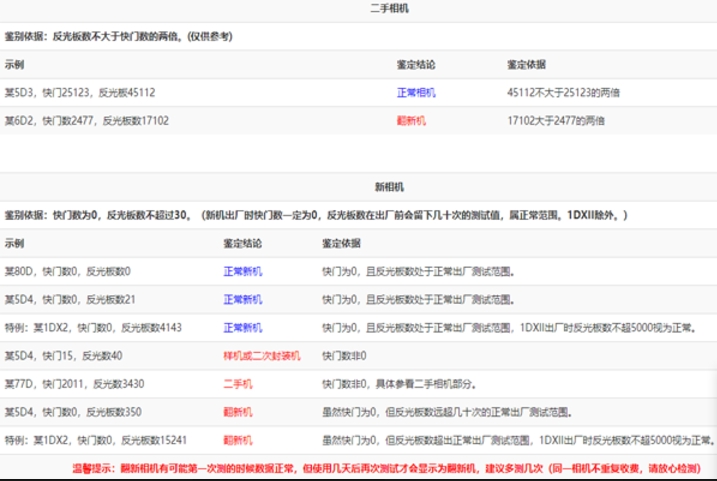Select the 某5D3 快门25123 example cell
This screenshot has height=481, width=717.
pyautogui.click(x=80, y=92)
